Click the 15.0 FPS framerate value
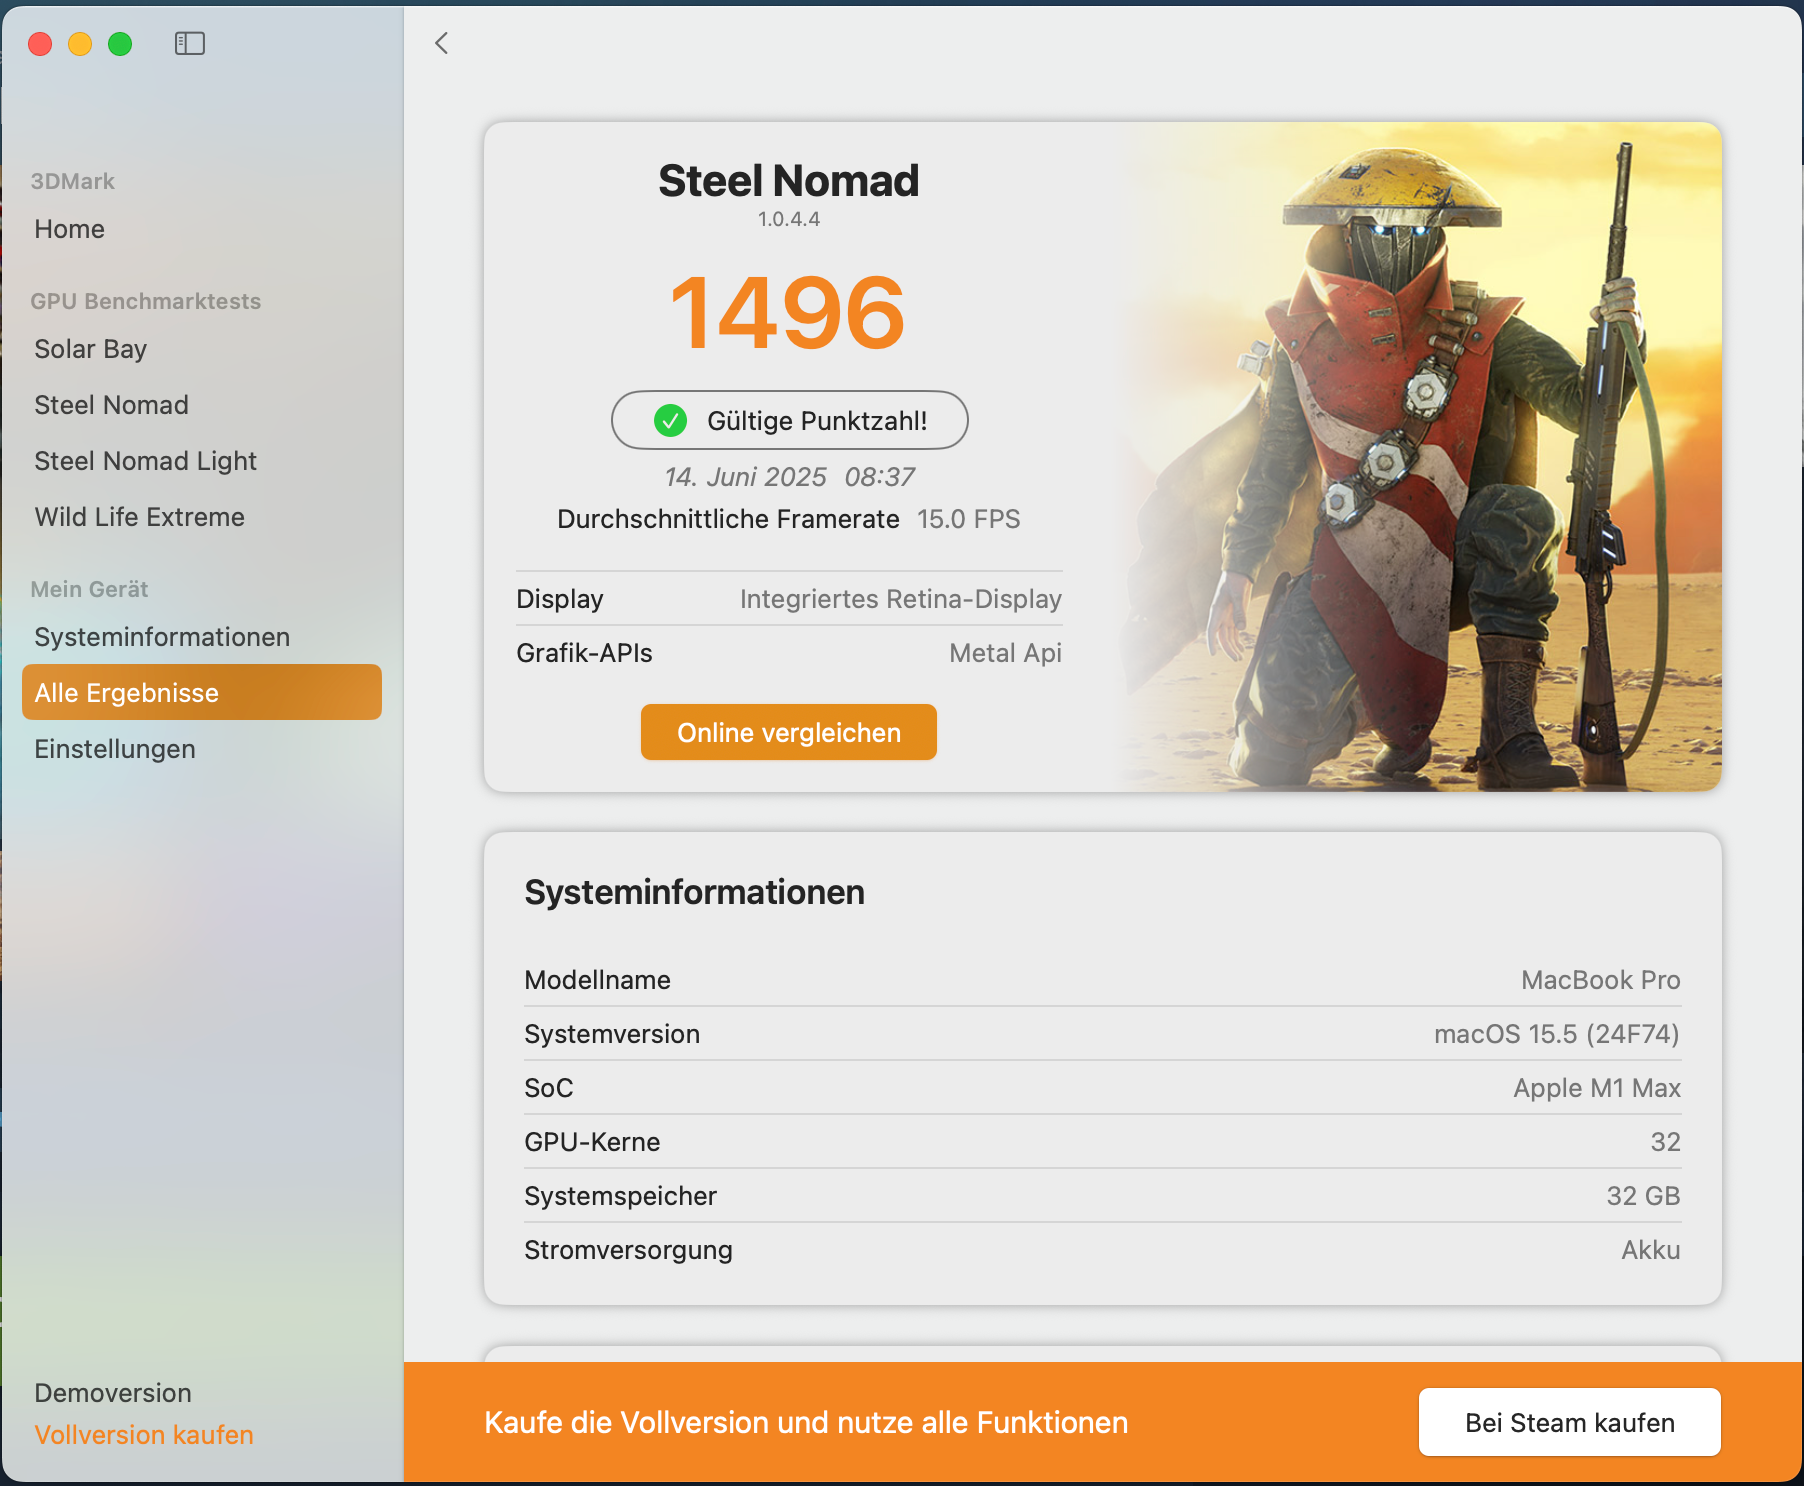1804x1486 pixels. [969, 519]
